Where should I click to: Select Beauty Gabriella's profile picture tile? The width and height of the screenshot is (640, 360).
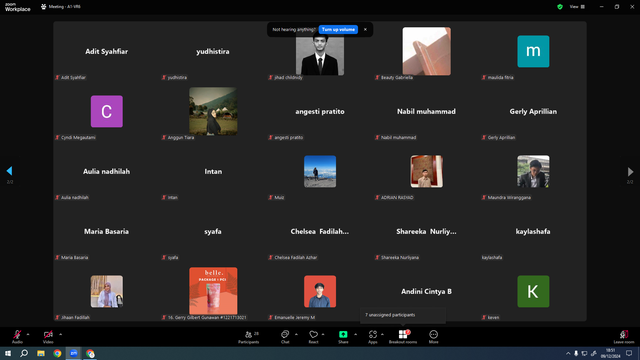427,51
